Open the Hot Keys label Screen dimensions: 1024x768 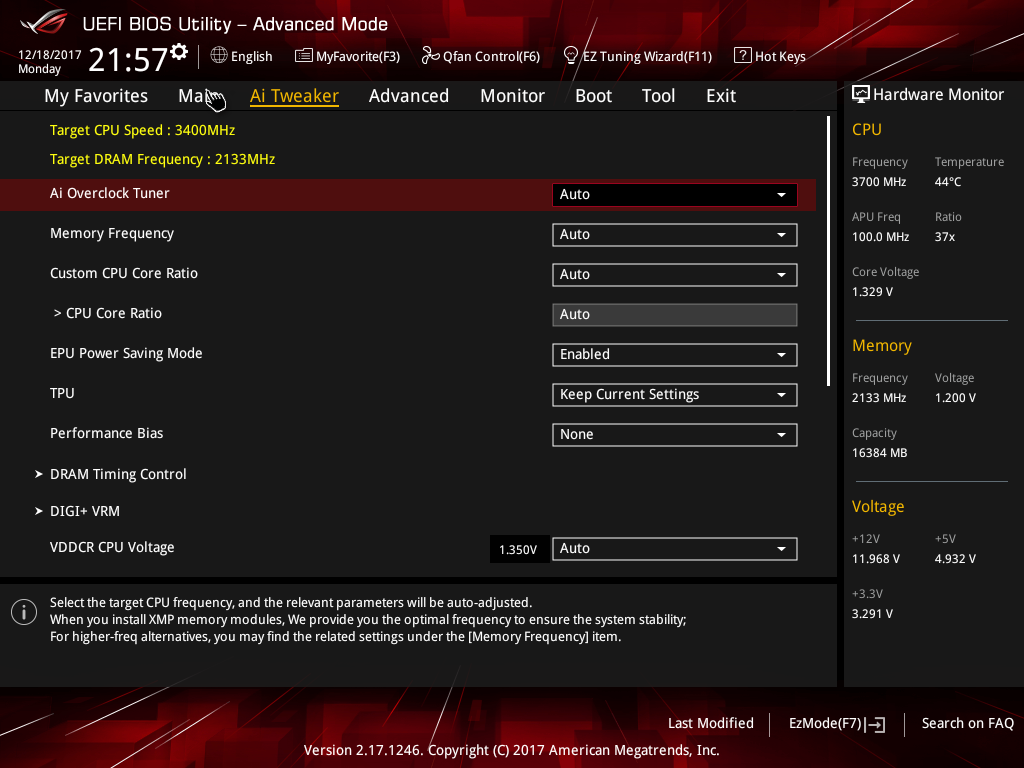click(x=780, y=57)
